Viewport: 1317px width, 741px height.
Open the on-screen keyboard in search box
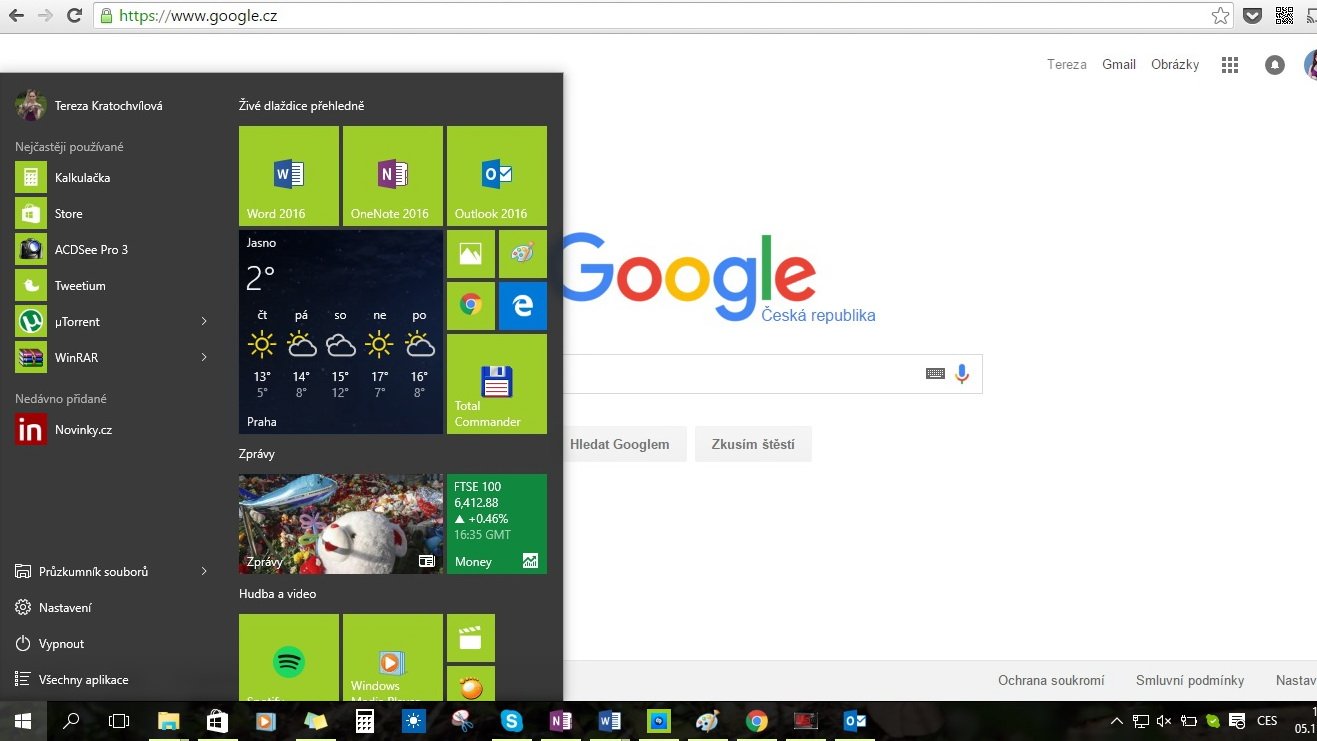[935, 374]
